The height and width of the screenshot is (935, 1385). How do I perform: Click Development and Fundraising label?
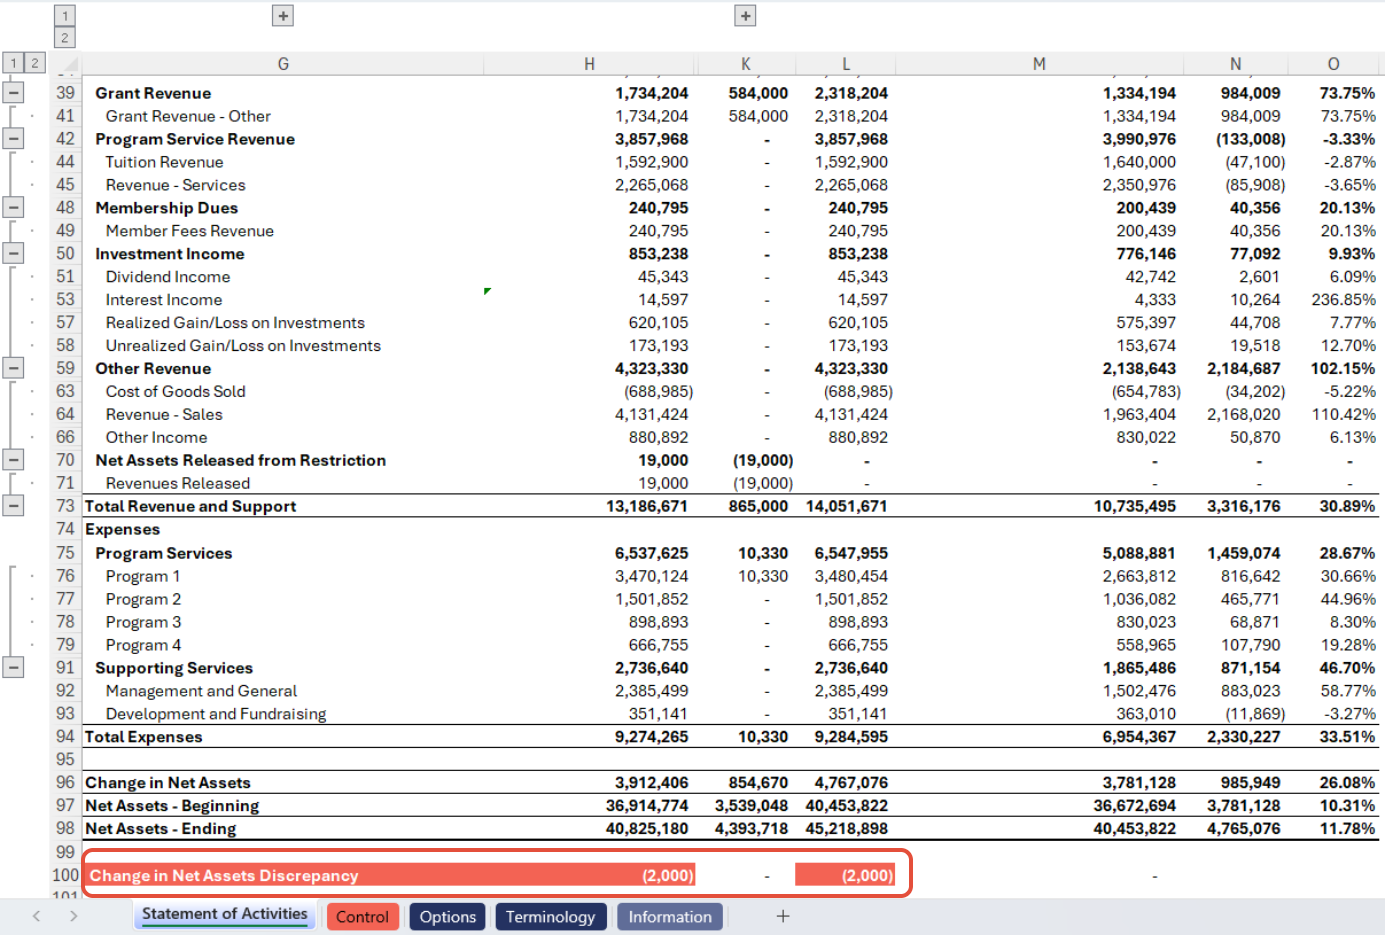(x=216, y=714)
